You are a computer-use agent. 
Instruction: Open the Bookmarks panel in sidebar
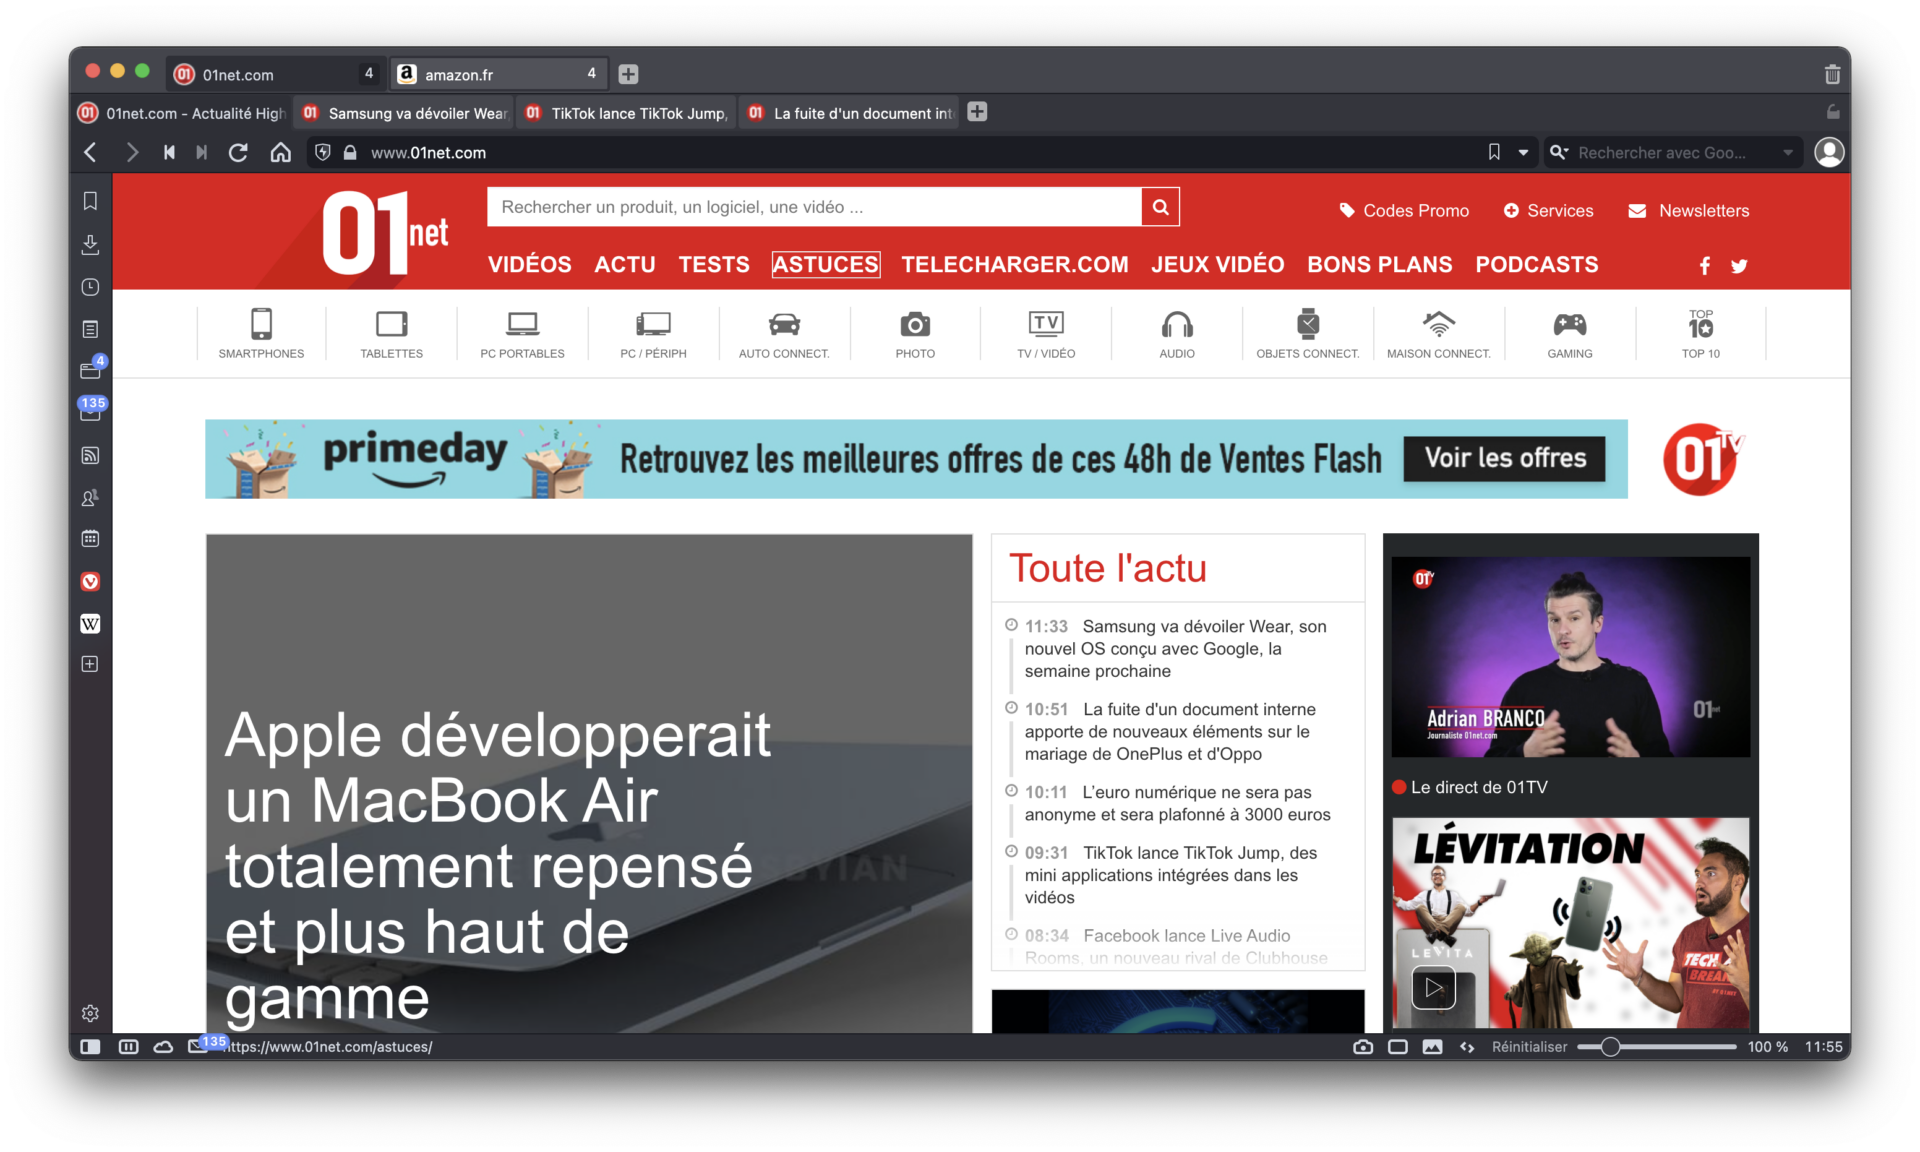(90, 201)
